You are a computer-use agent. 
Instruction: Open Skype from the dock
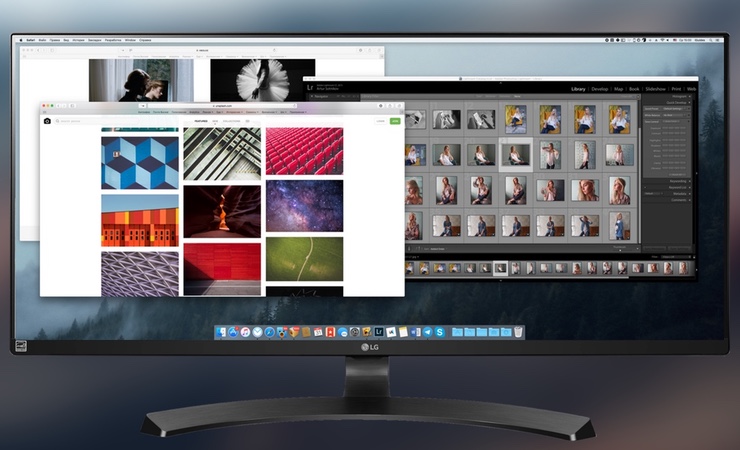pos(439,332)
